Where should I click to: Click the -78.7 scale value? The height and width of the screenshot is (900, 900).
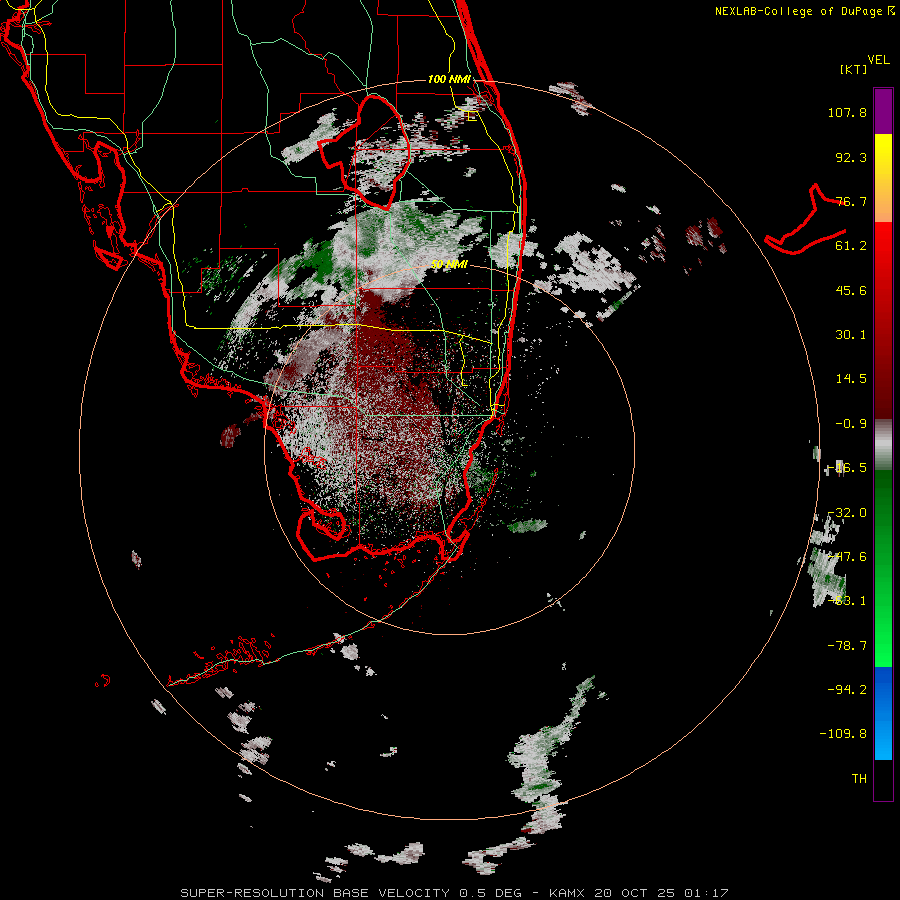[x=847, y=646]
